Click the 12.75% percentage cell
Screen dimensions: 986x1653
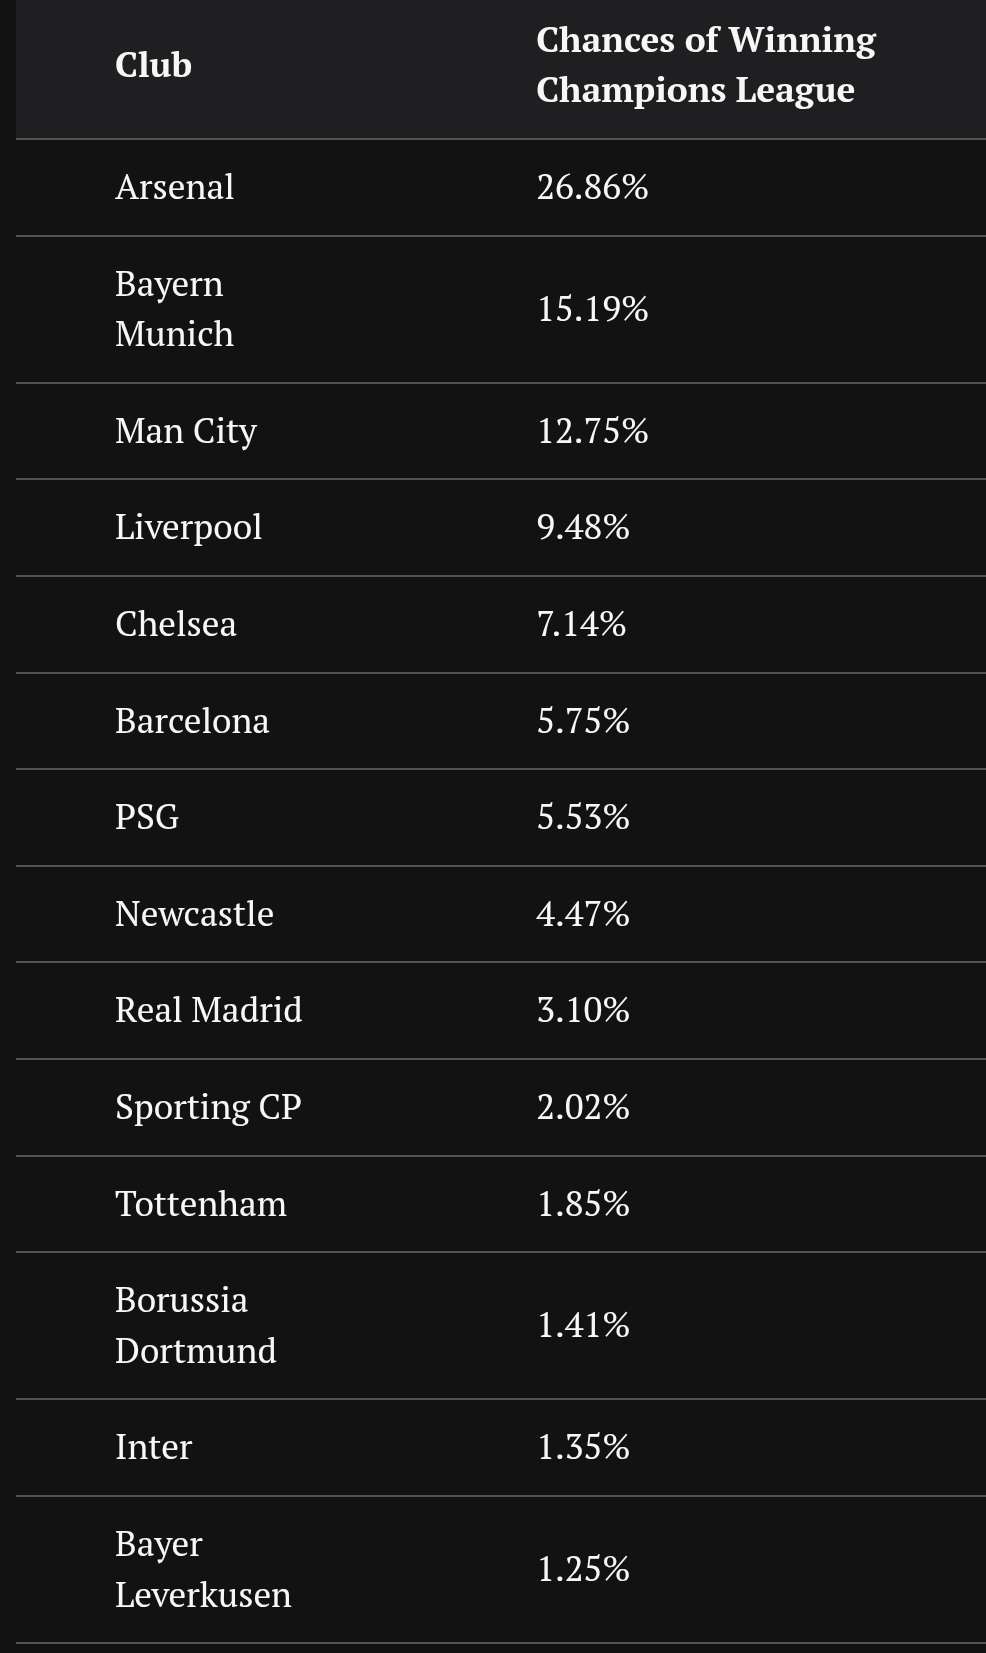(592, 431)
